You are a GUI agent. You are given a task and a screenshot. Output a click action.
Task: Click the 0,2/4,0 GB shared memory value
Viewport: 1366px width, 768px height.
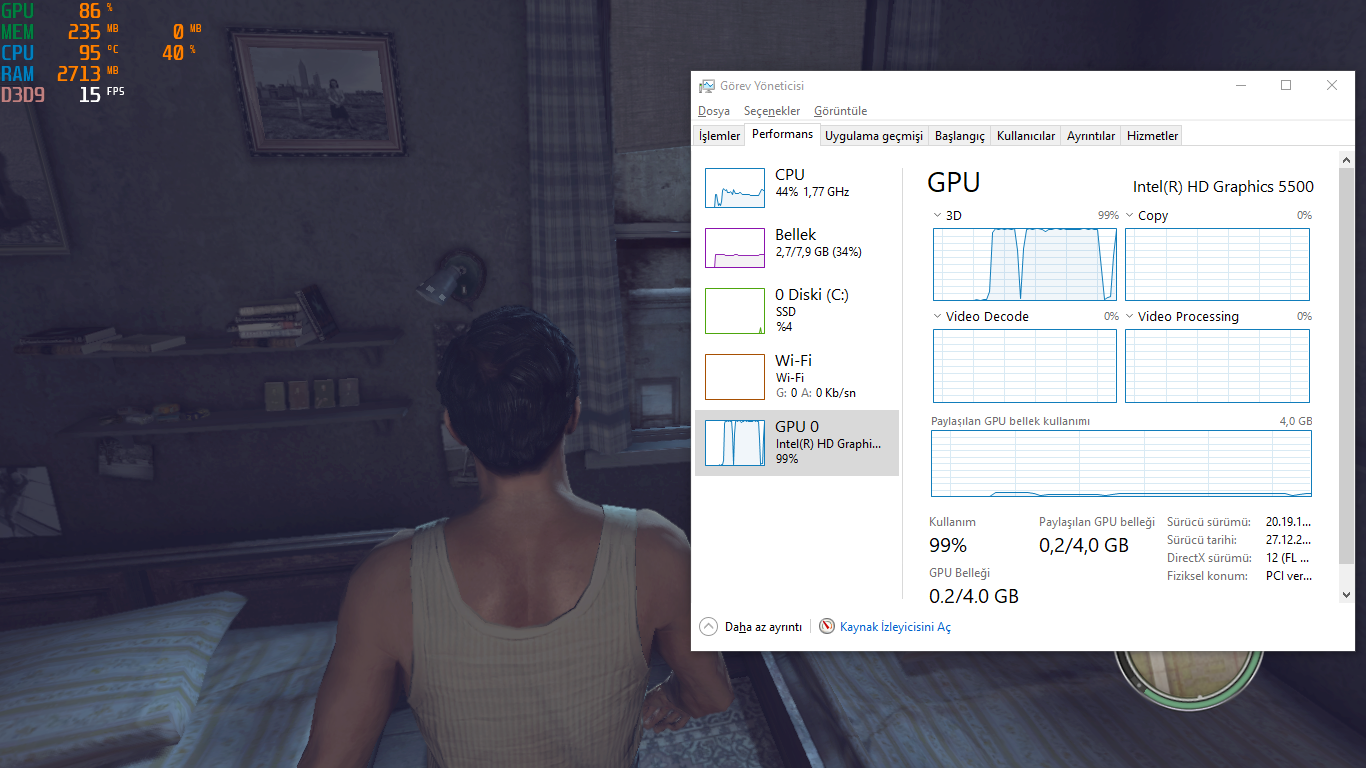coord(1084,545)
